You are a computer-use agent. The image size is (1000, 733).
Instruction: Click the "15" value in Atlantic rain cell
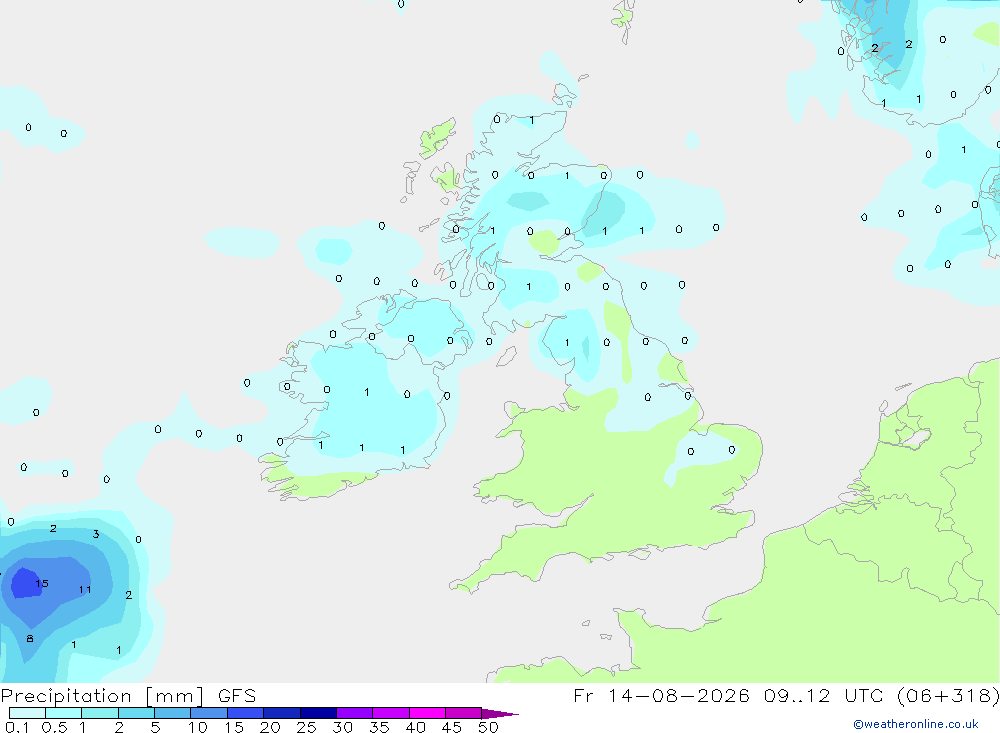click(x=42, y=583)
